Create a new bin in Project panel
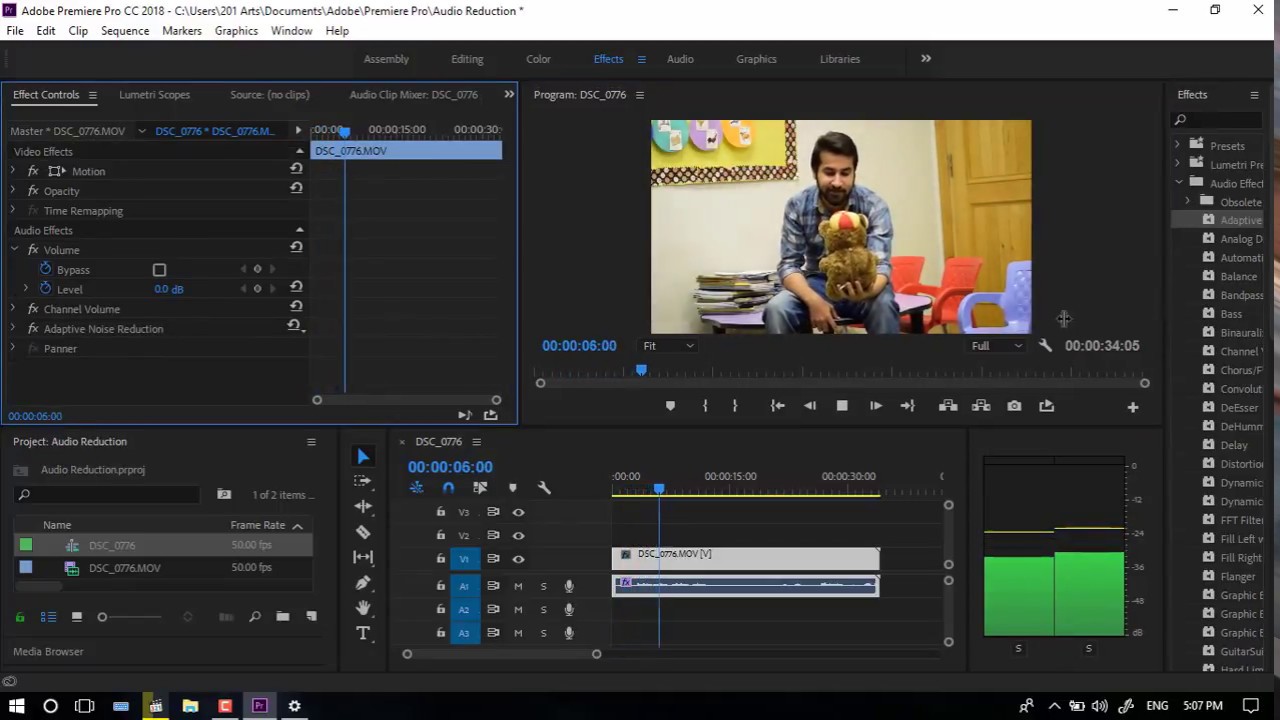This screenshot has height=720, width=1280. 283,617
